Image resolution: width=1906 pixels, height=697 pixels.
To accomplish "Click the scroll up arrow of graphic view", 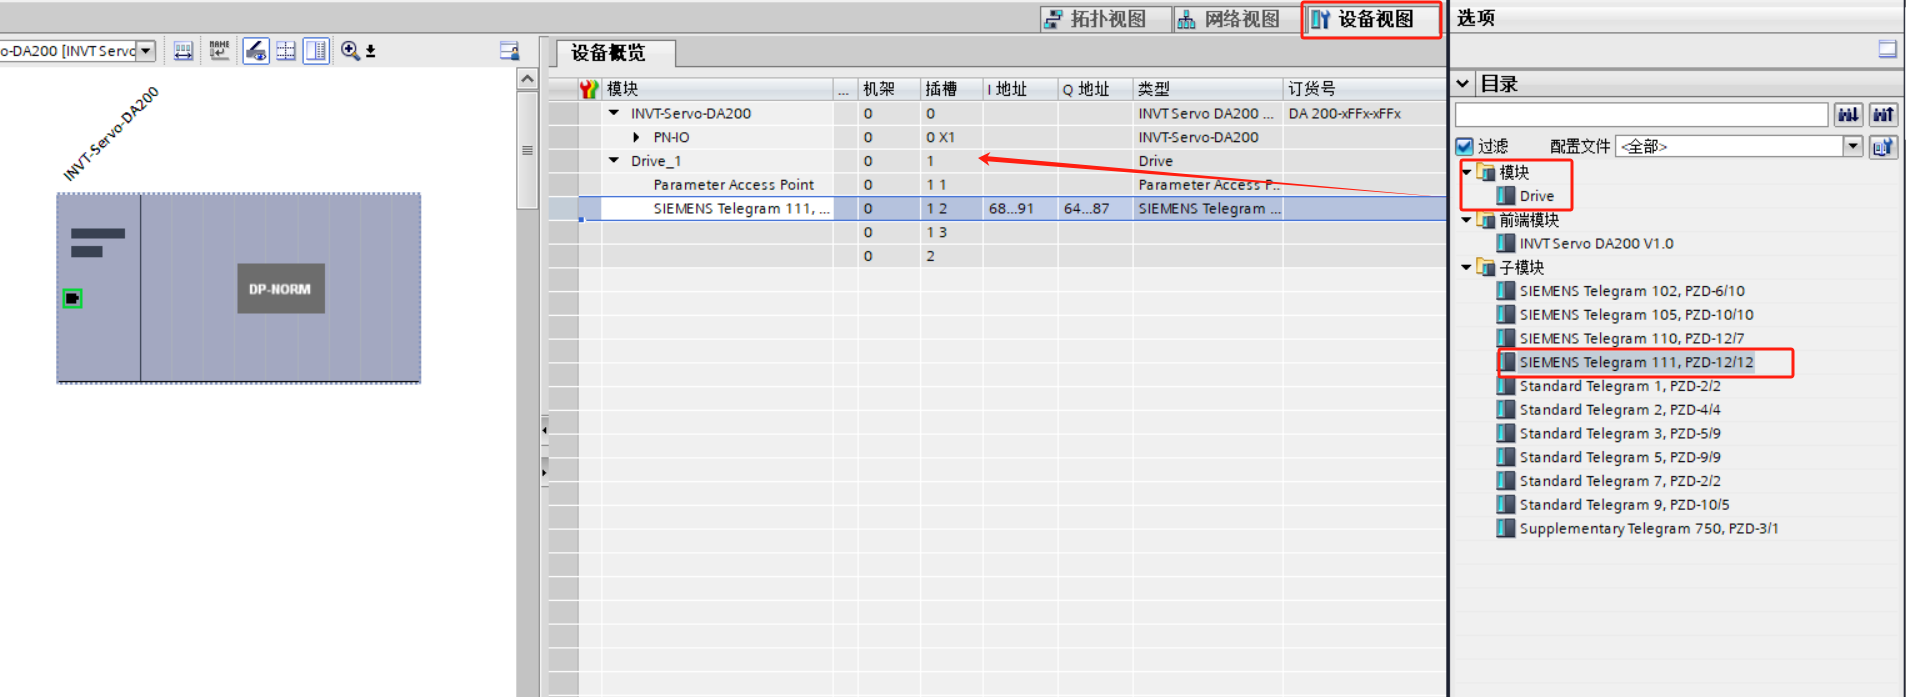I will [527, 79].
